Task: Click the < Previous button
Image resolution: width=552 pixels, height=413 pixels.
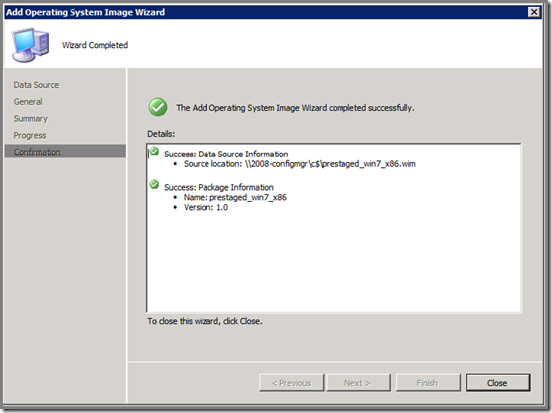Action: [x=291, y=382]
